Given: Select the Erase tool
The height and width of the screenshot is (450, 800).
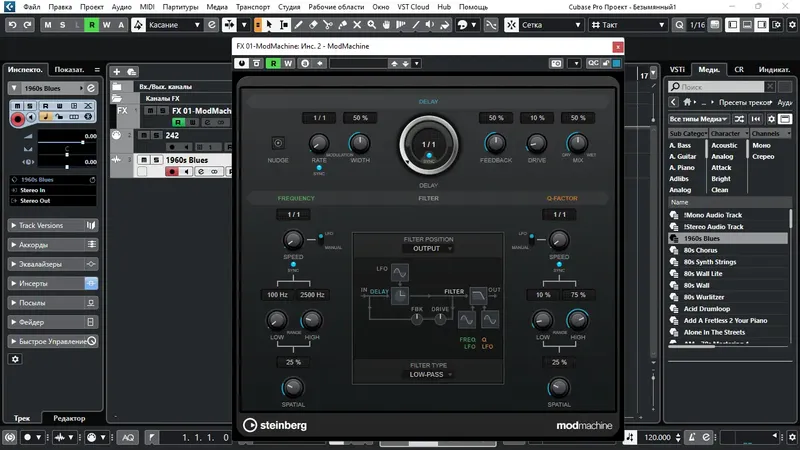Looking at the screenshot, I should click(314, 24).
